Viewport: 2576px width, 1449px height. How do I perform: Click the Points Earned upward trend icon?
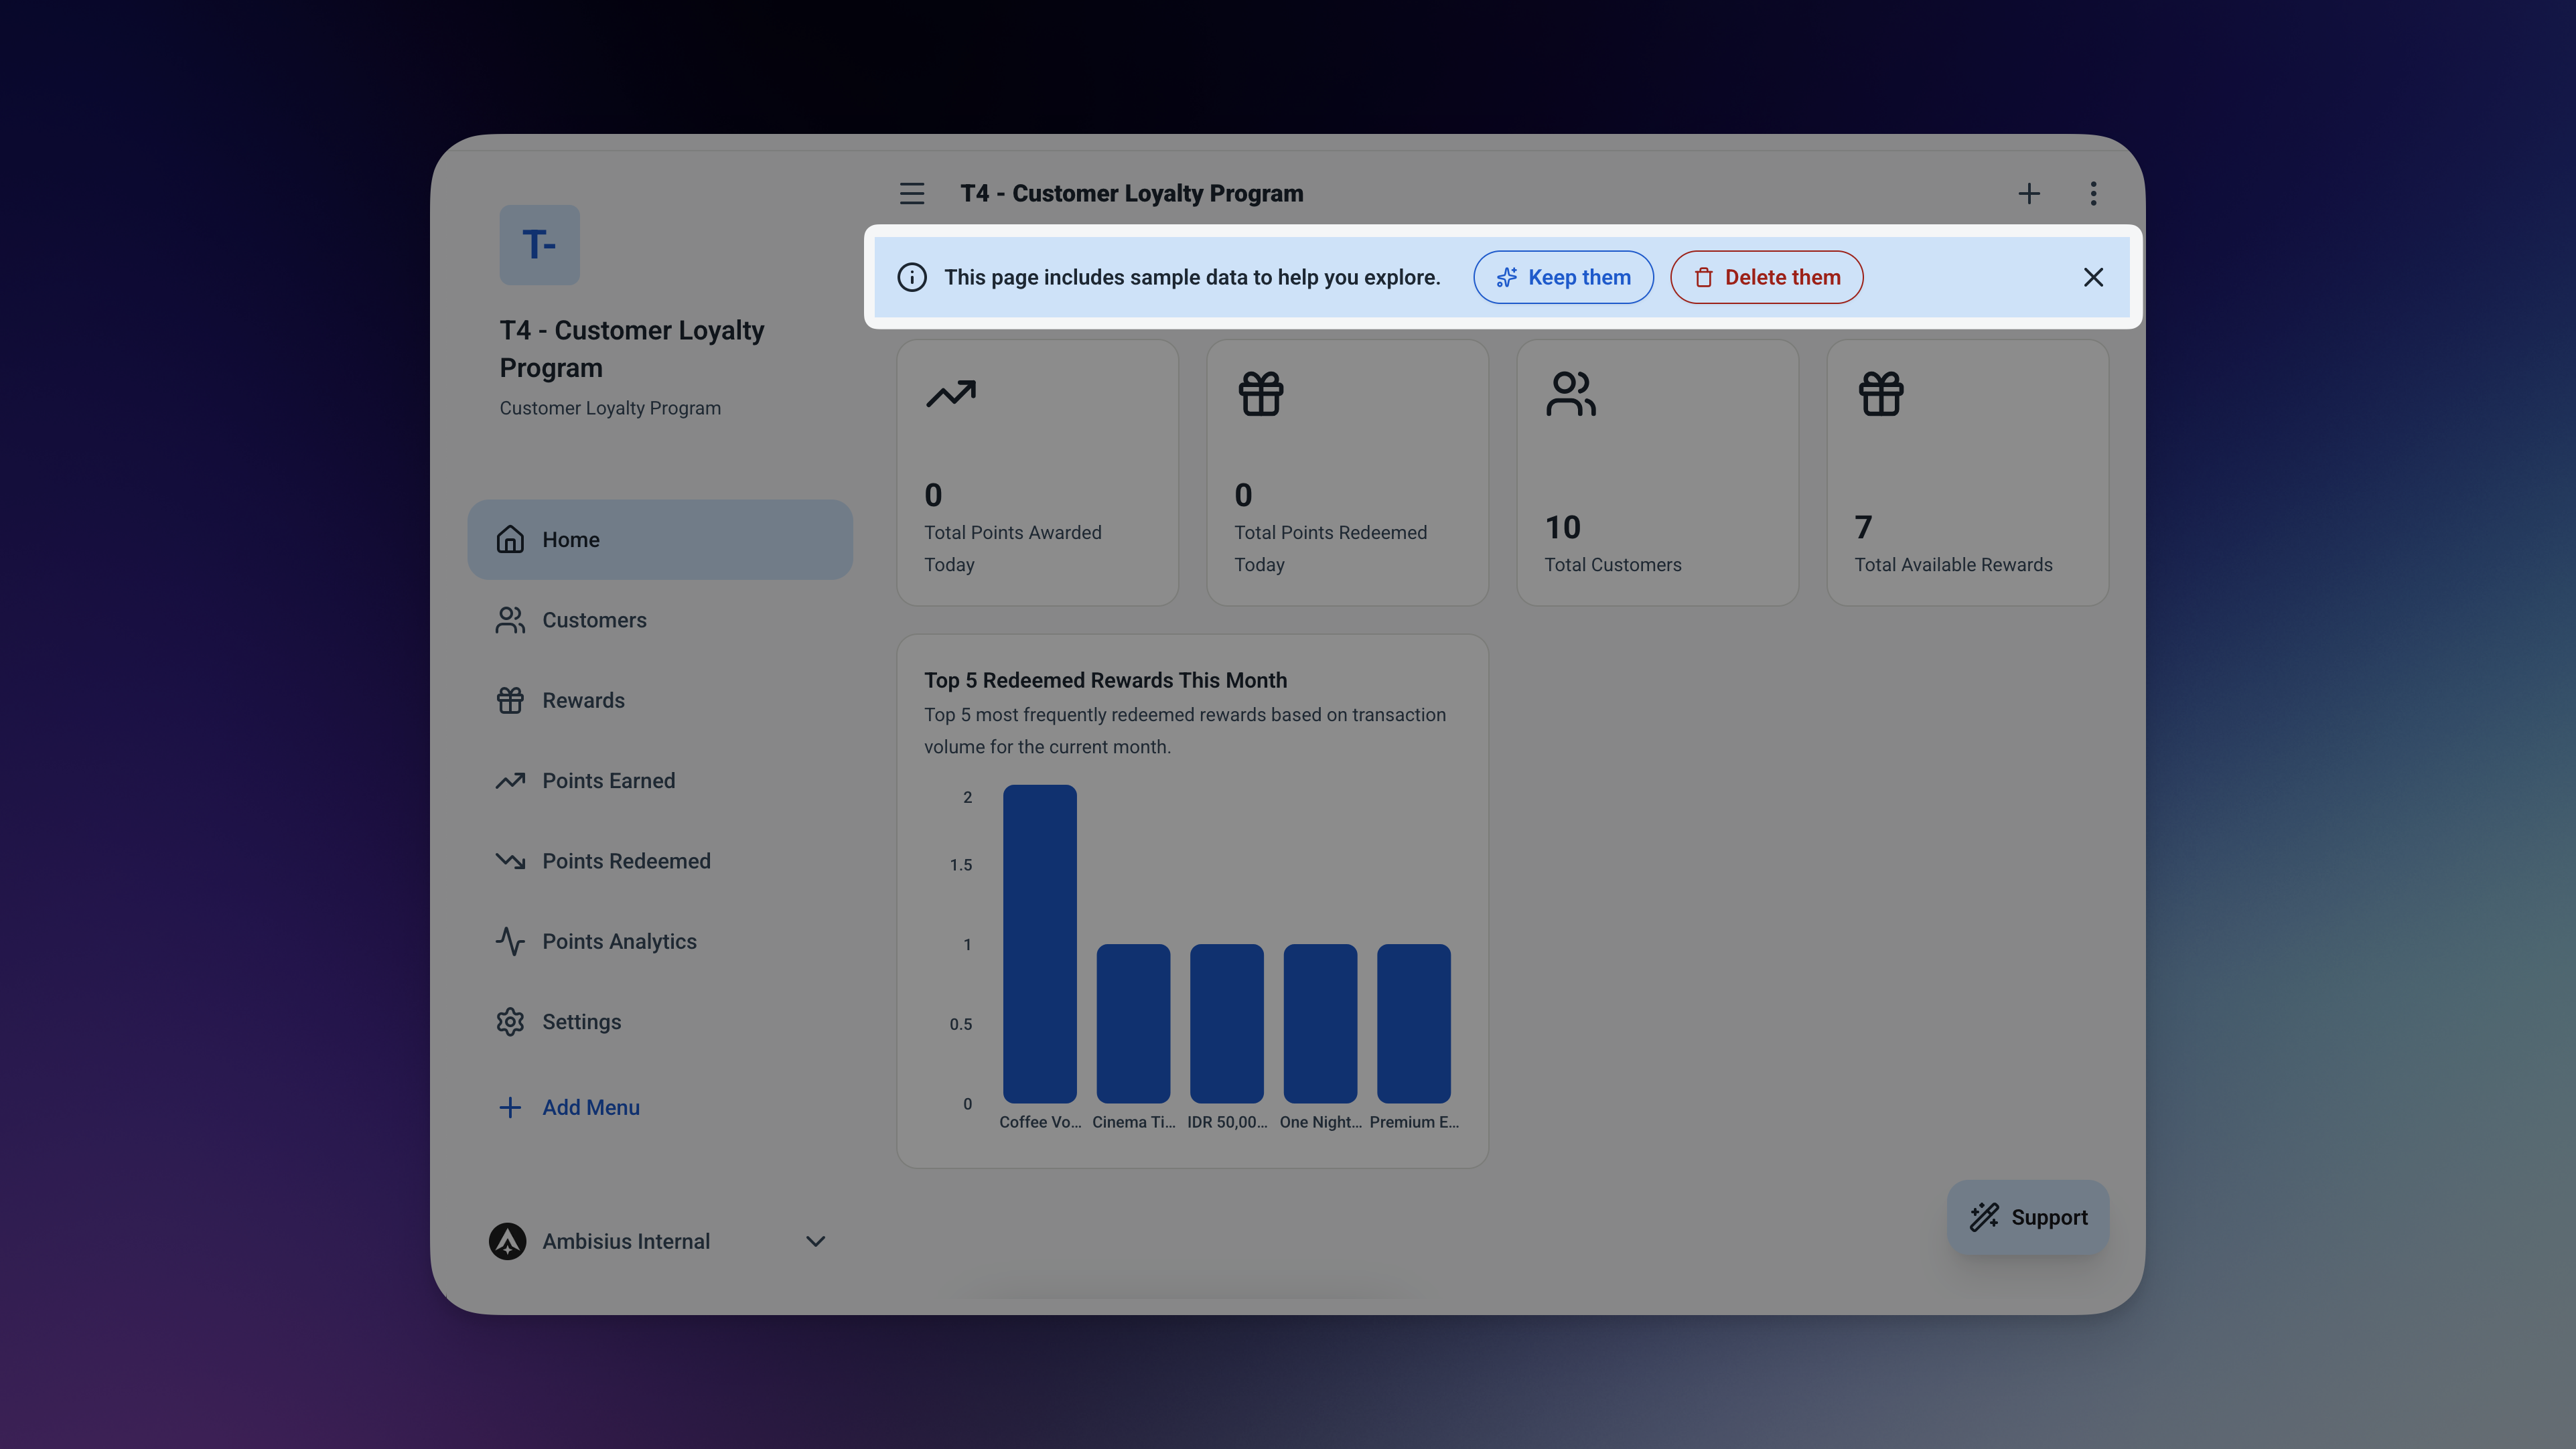click(510, 781)
